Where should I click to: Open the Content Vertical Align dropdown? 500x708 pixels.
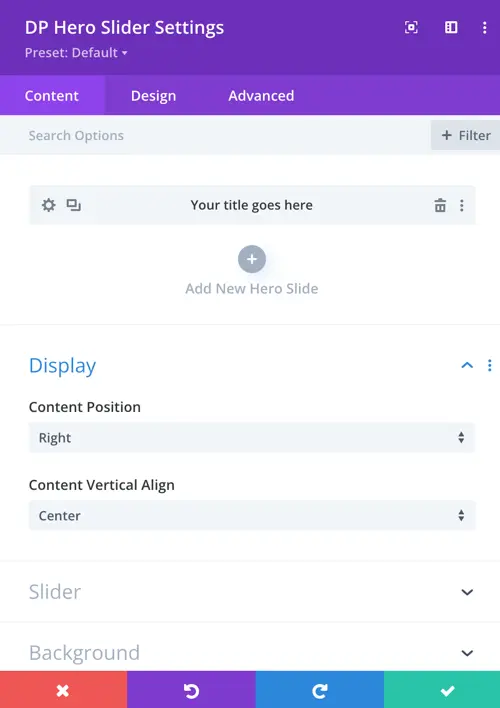tap(252, 515)
